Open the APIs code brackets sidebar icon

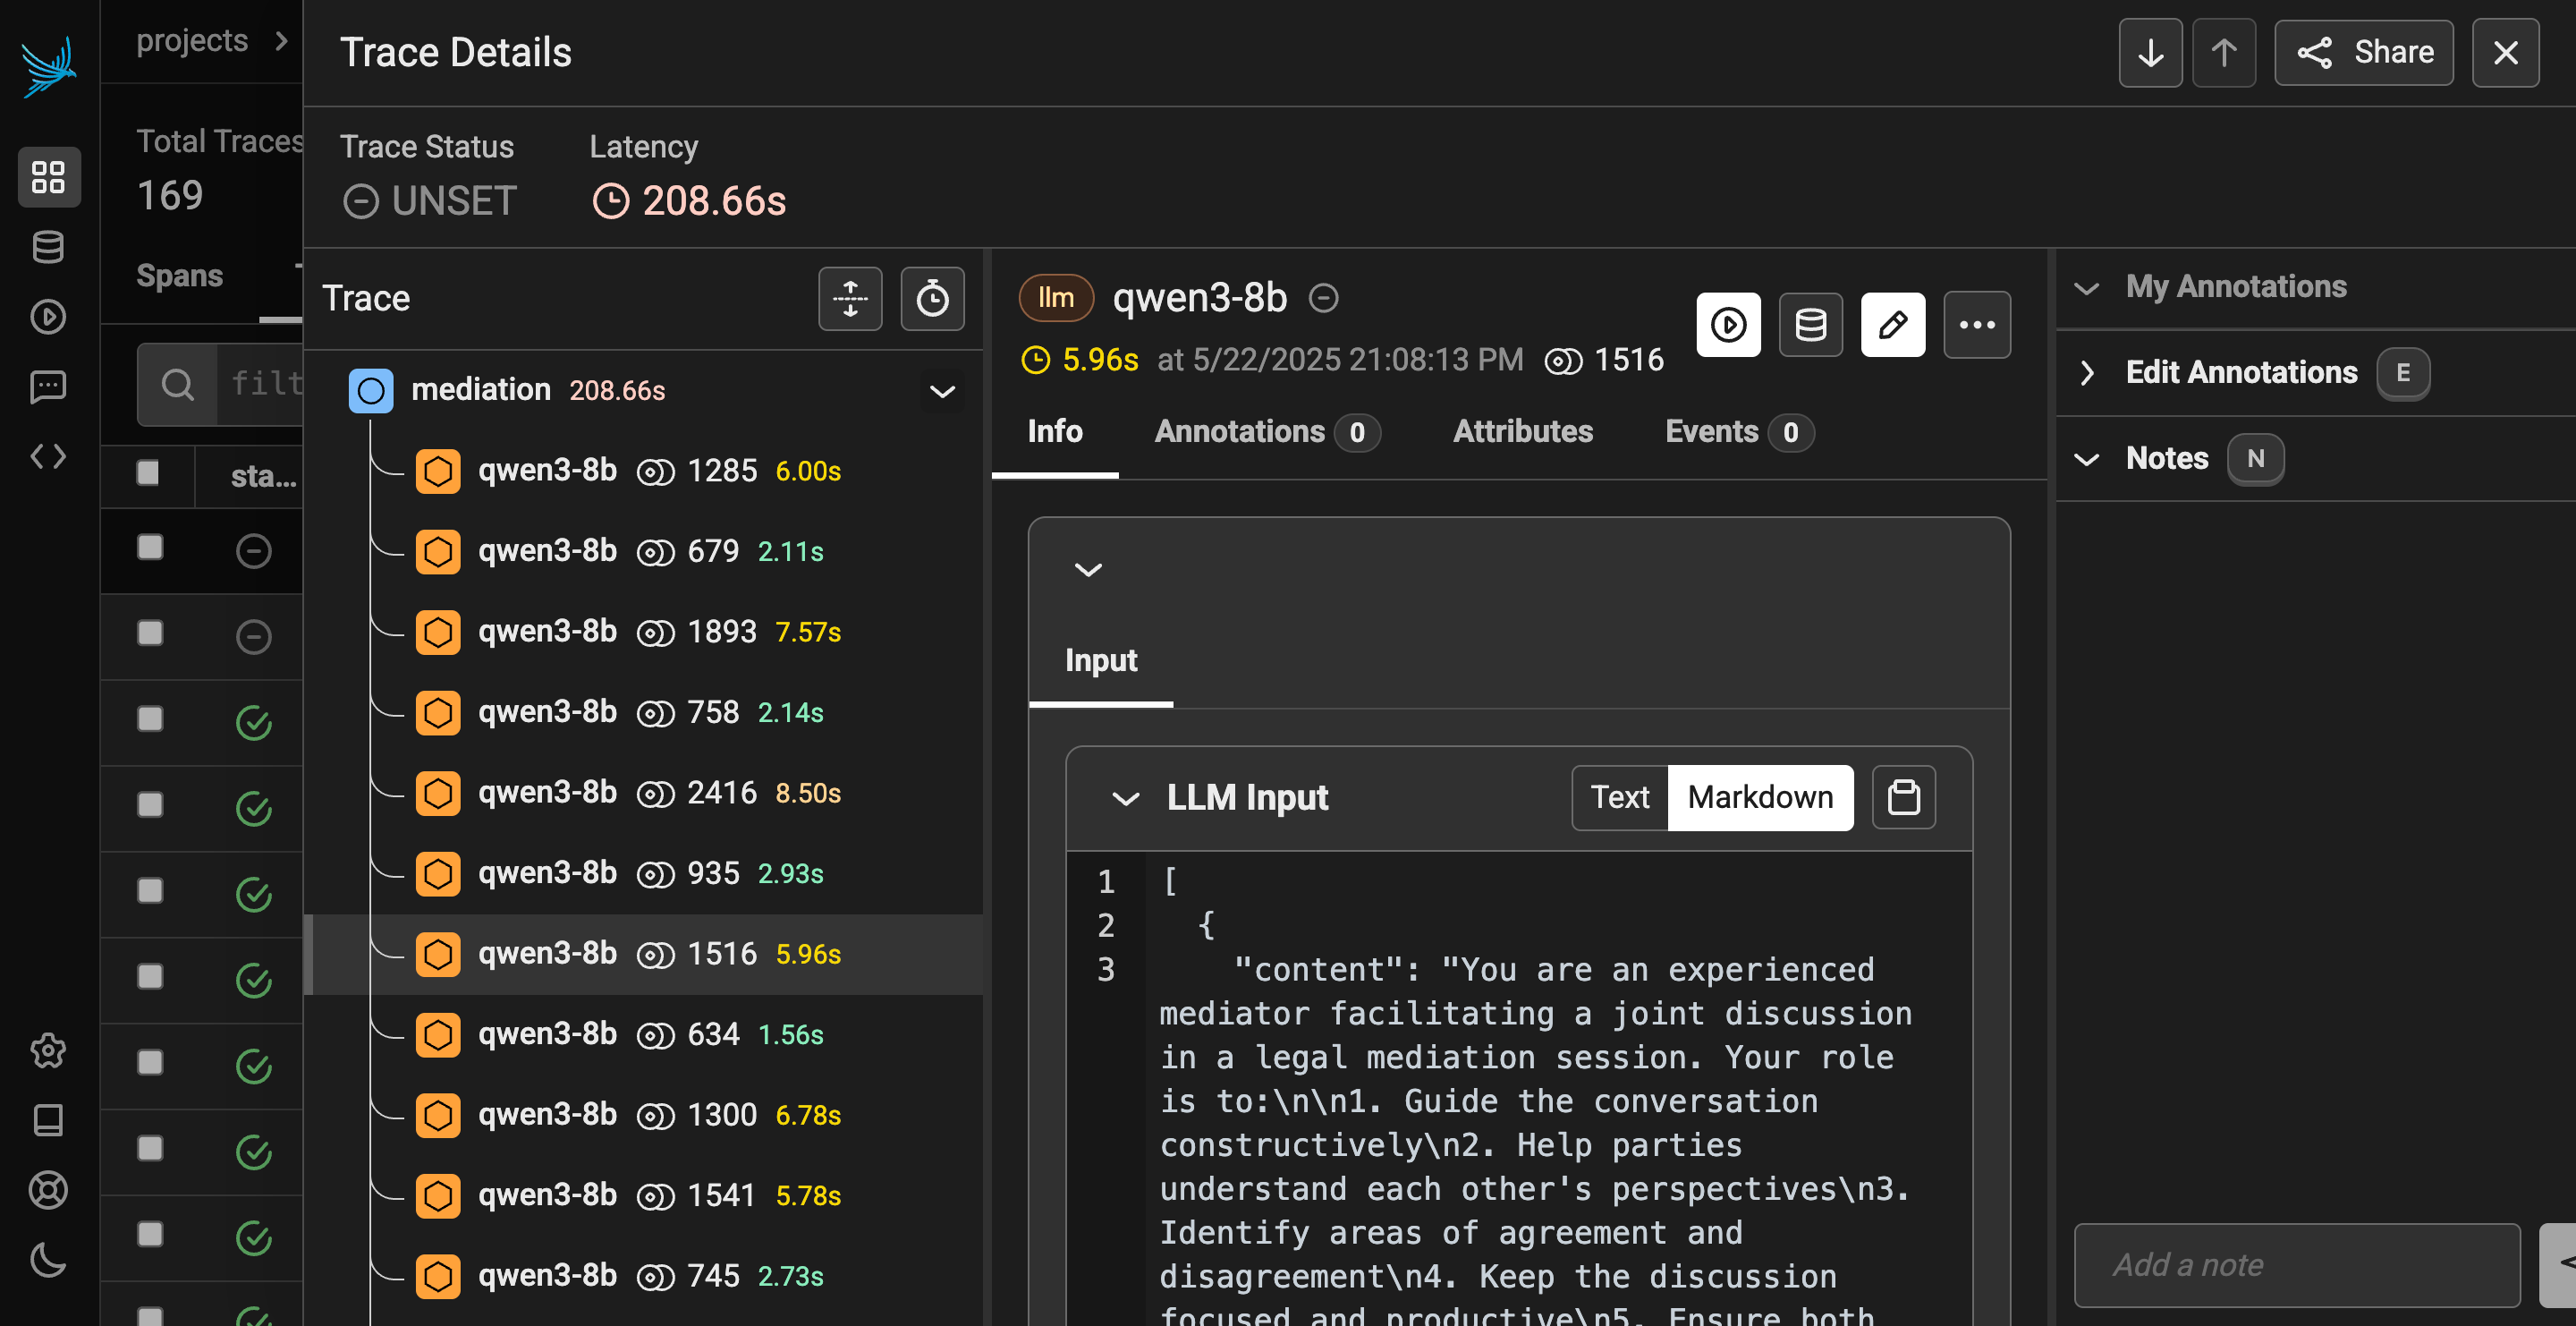click(48, 457)
